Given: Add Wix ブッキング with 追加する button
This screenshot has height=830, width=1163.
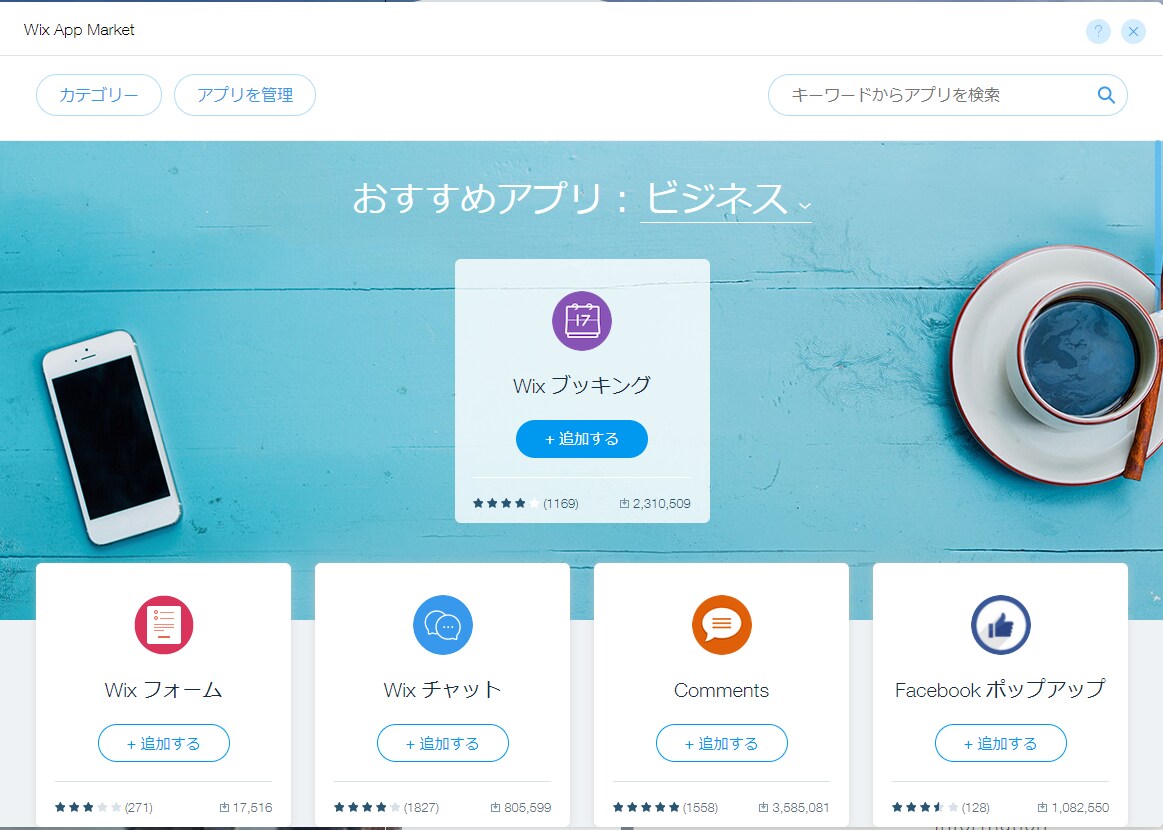Looking at the screenshot, I should tap(582, 439).
